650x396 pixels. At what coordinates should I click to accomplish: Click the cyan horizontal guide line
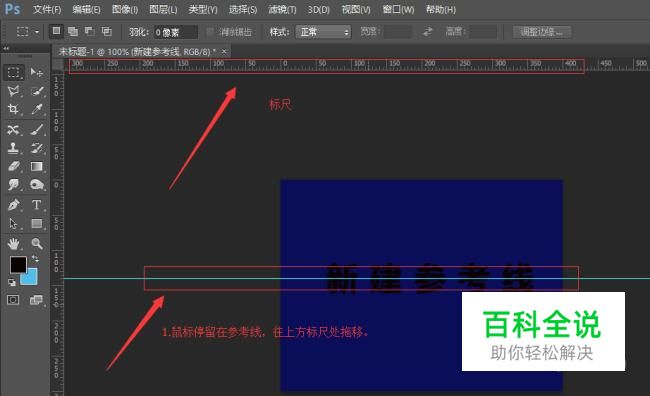point(357,278)
